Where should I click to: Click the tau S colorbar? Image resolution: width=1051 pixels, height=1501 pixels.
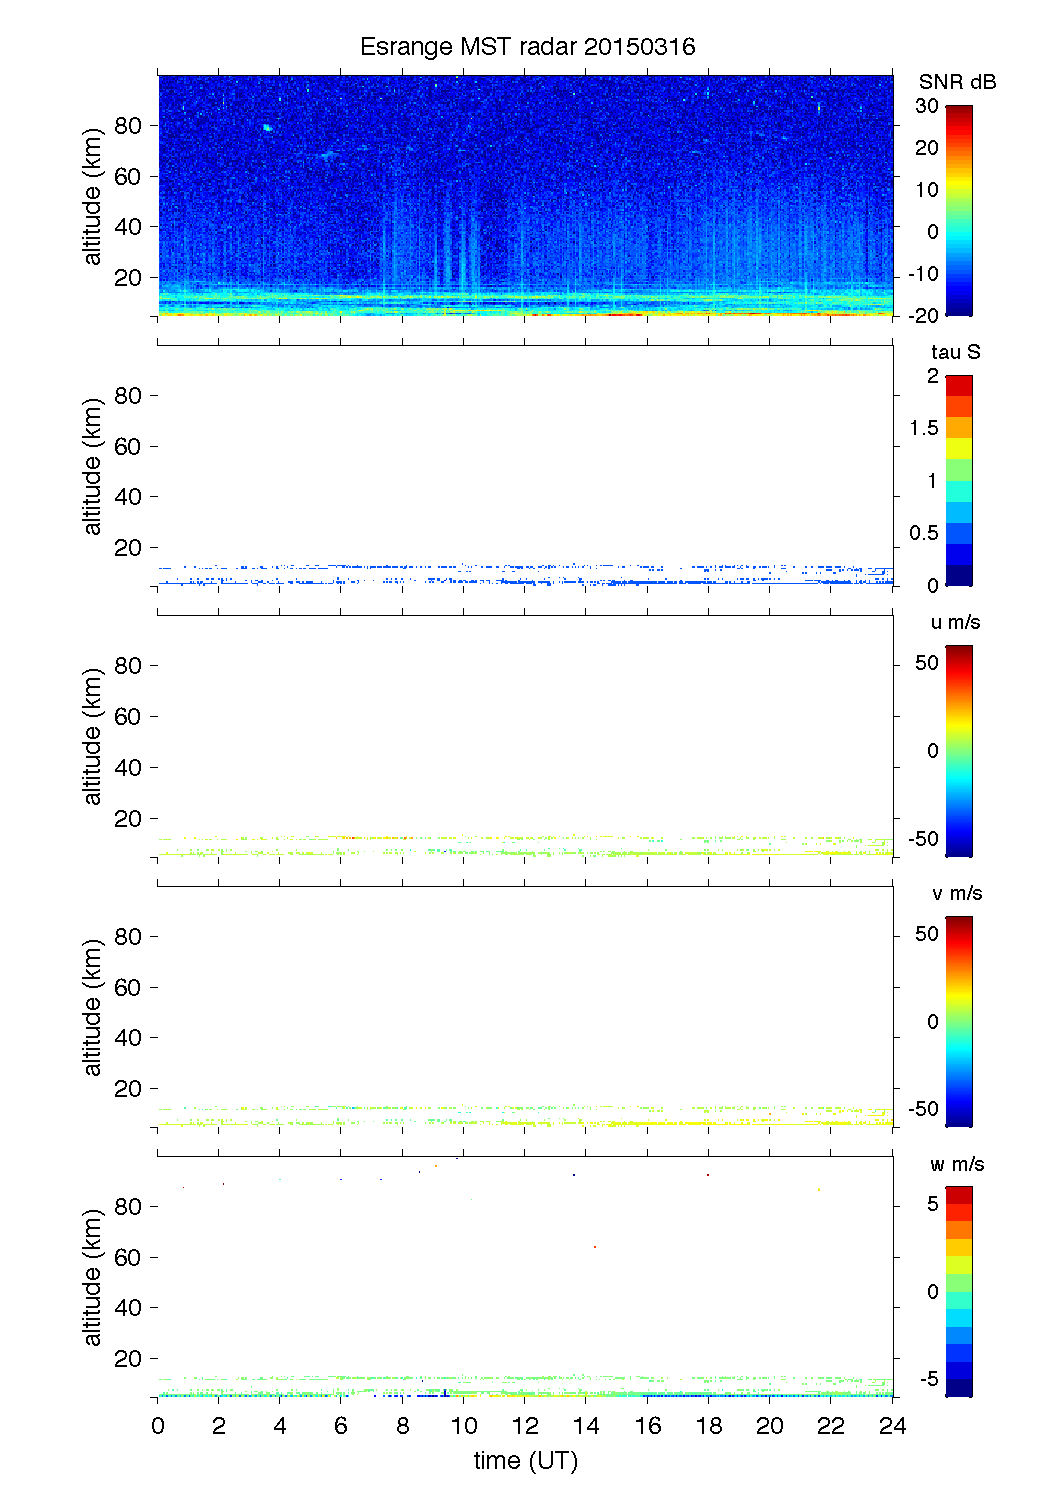coord(958,481)
